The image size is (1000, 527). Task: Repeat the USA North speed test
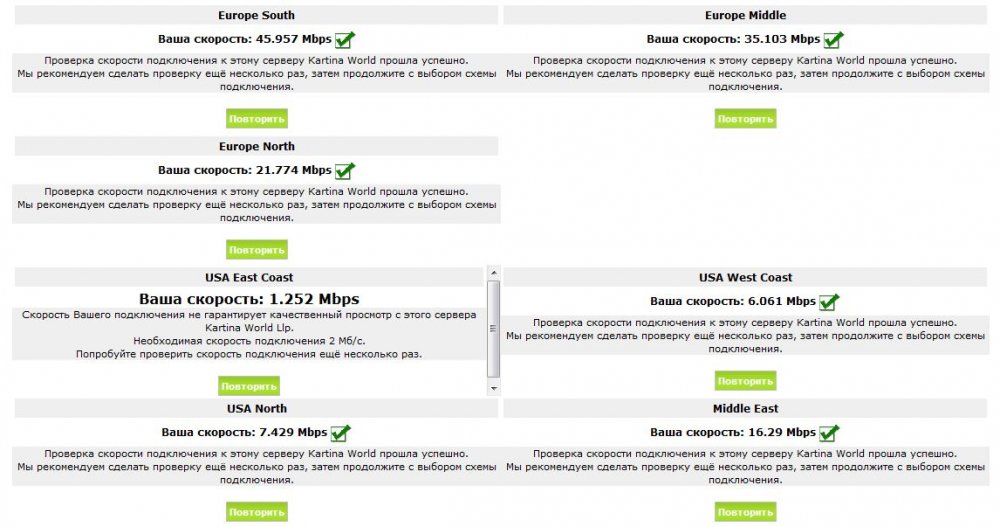[257, 512]
